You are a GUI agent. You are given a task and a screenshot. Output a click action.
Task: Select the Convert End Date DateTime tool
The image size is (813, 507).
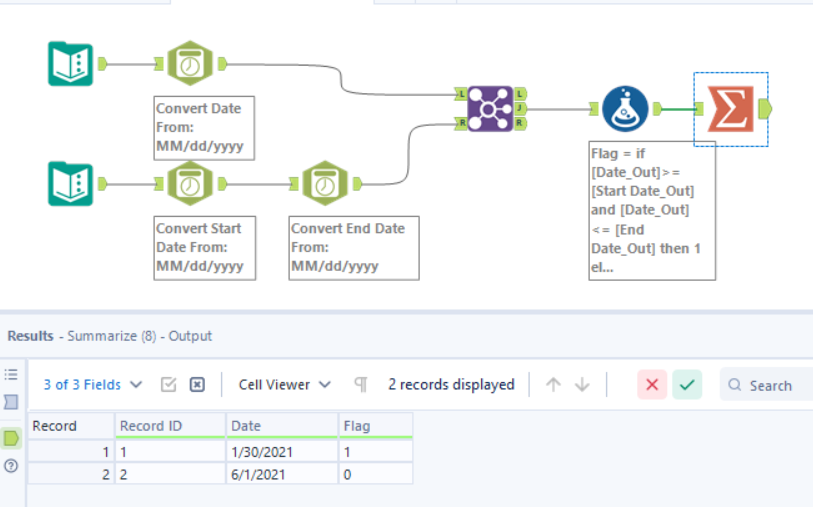(324, 184)
